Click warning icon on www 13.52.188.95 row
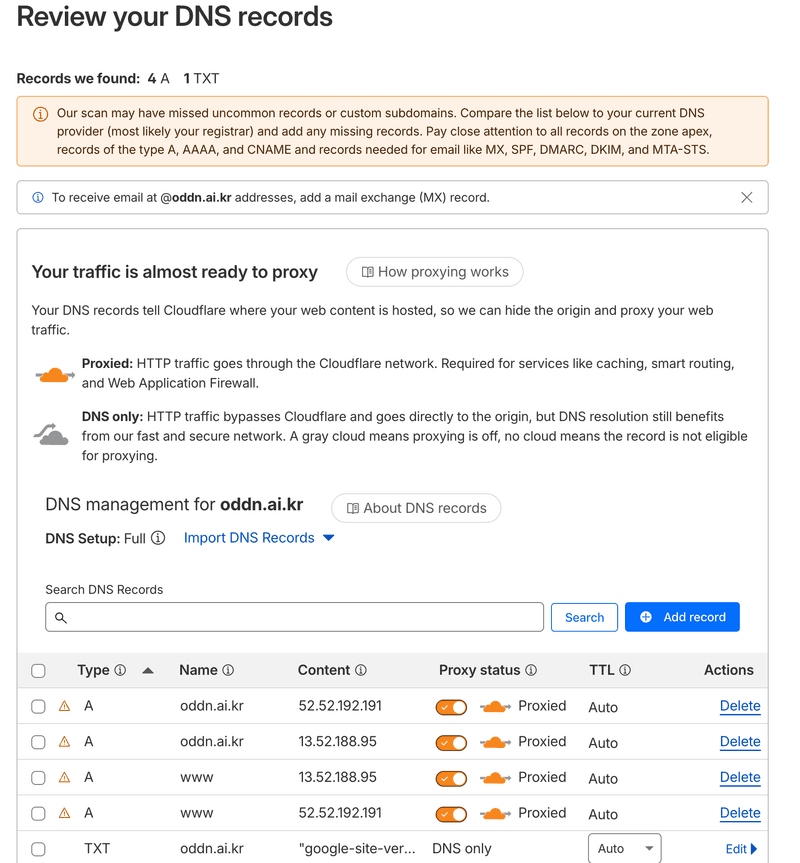The width and height of the screenshot is (800, 863). coord(64,777)
